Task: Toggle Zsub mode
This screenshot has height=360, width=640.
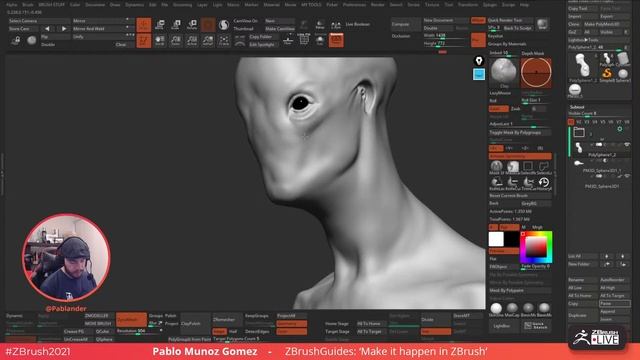Action: click(x=516, y=109)
